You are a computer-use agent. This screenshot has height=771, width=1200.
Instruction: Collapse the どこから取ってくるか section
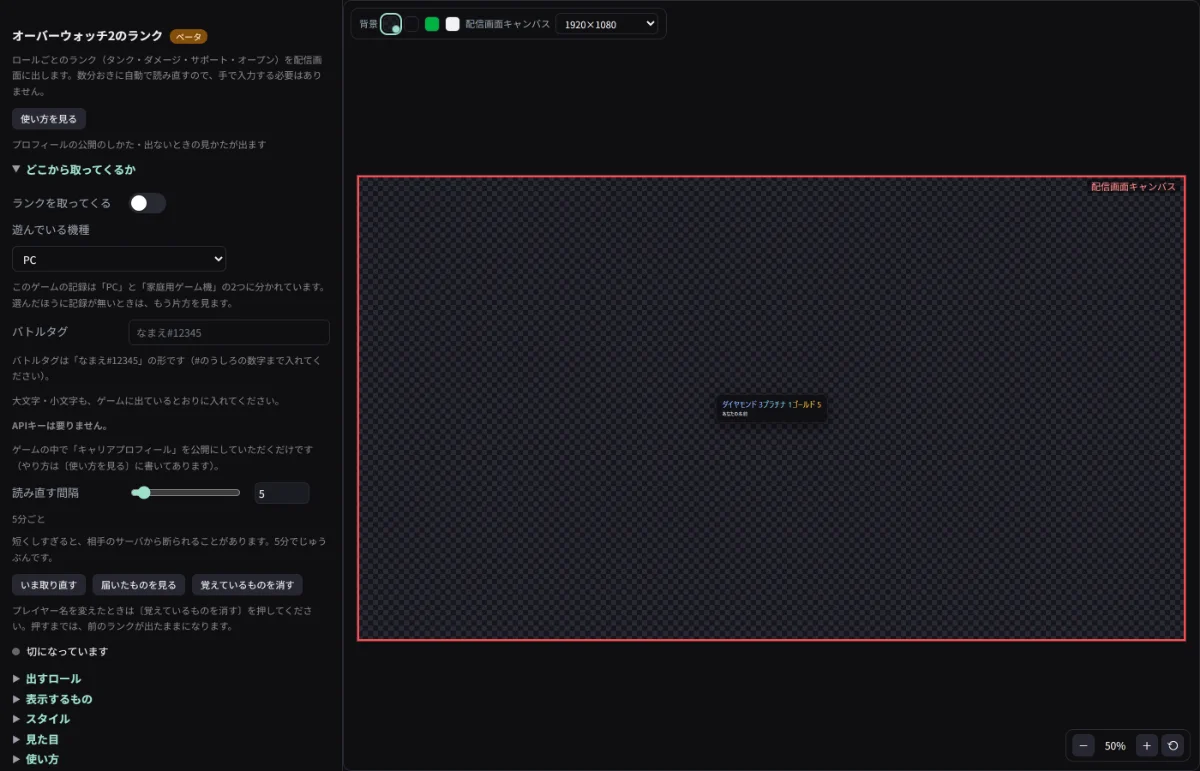coord(74,170)
